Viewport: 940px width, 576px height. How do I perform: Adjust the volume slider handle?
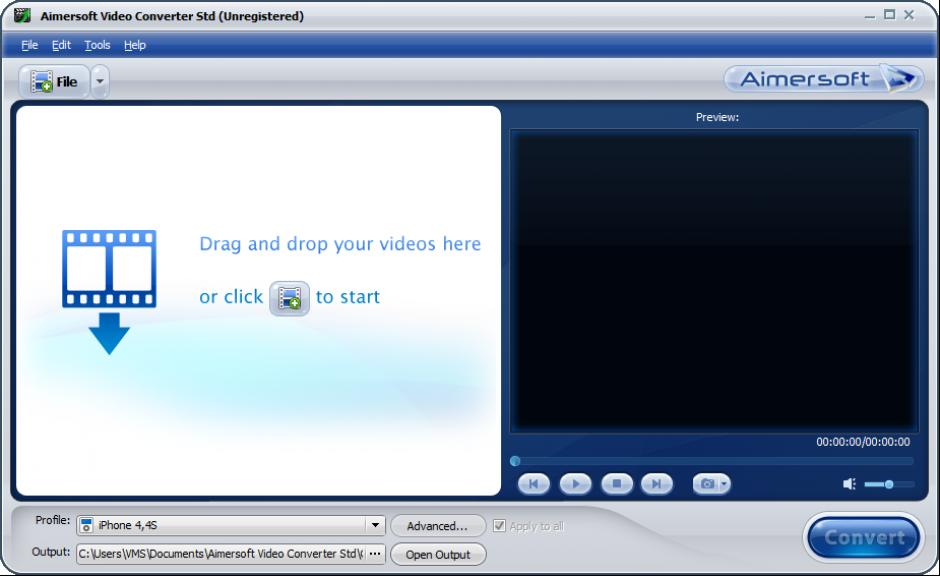coord(889,484)
